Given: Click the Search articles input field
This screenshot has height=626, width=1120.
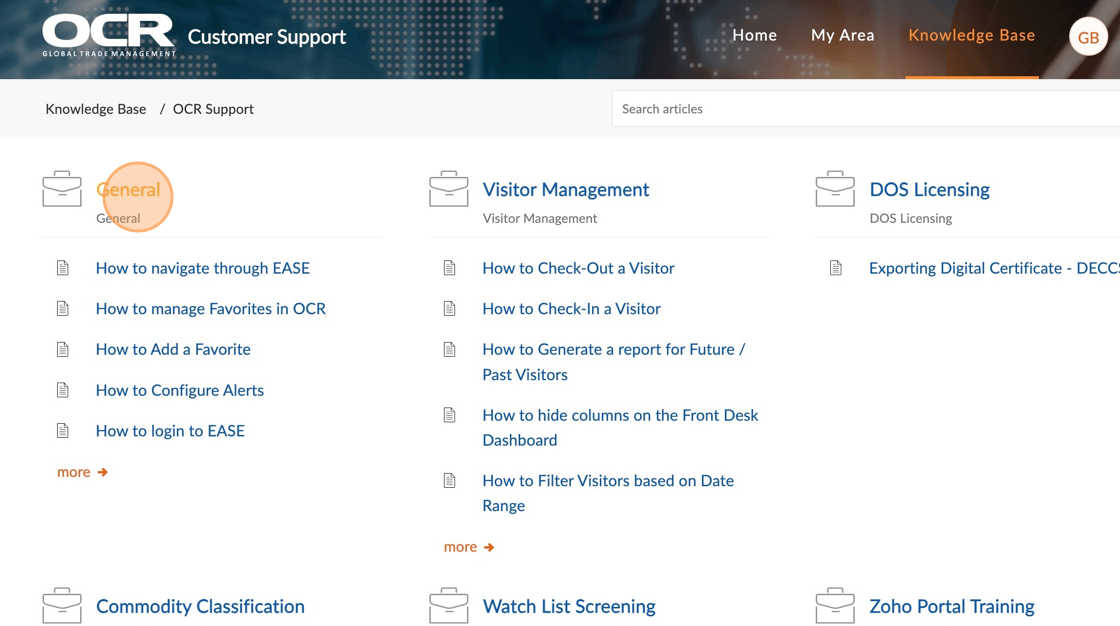Looking at the screenshot, I should coord(865,109).
